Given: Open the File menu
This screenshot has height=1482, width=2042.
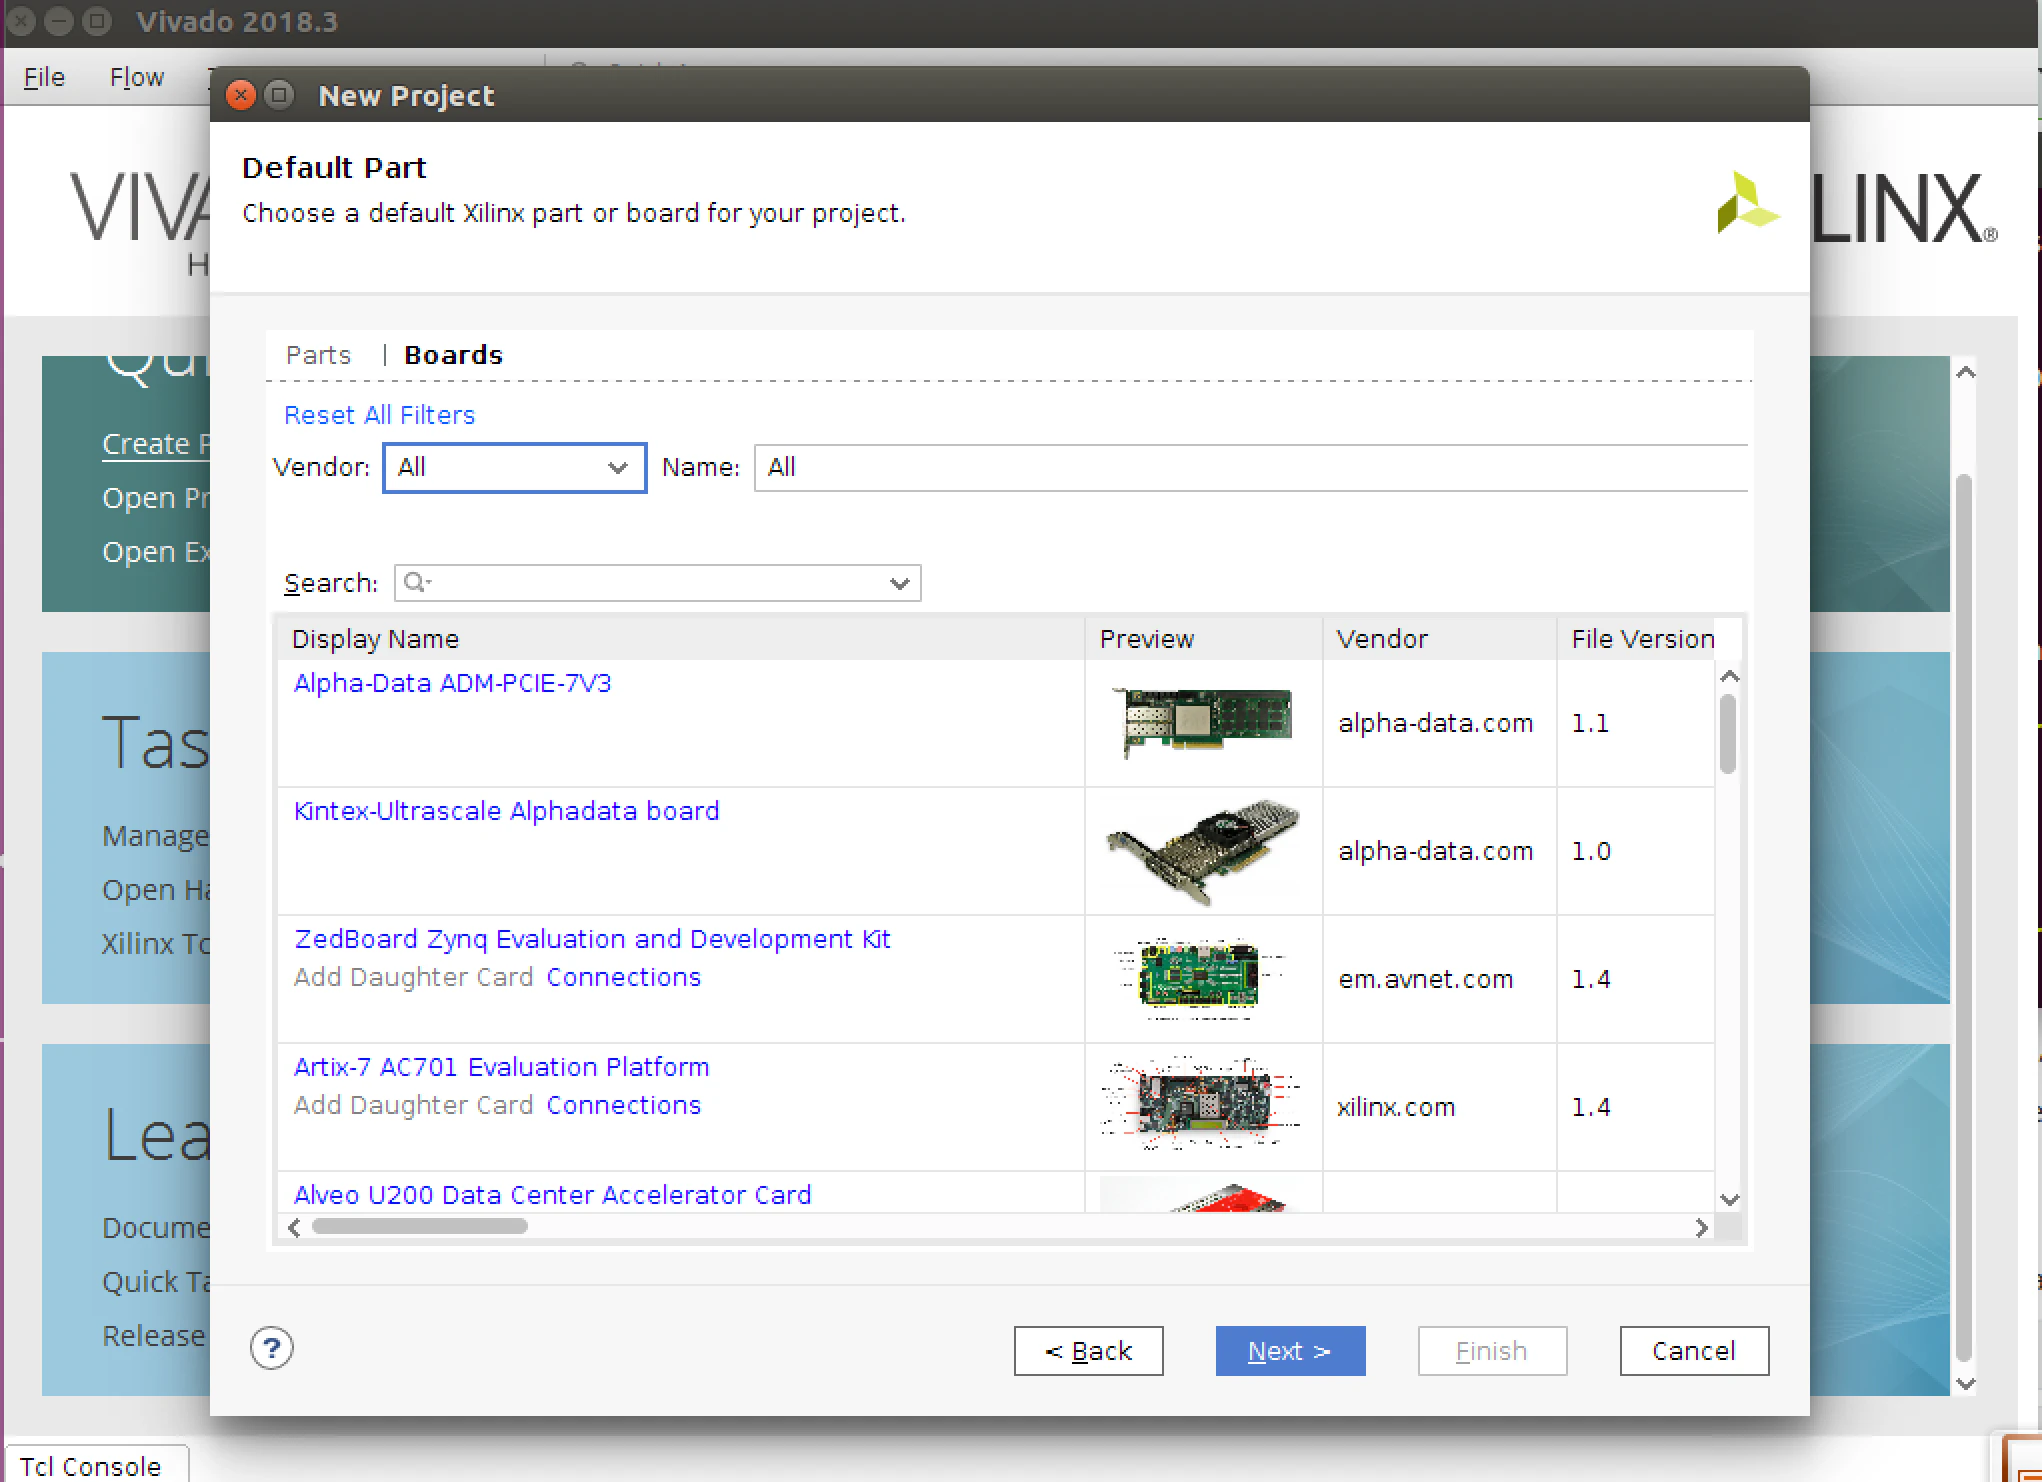Looking at the screenshot, I should pyautogui.click(x=44, y=77).
